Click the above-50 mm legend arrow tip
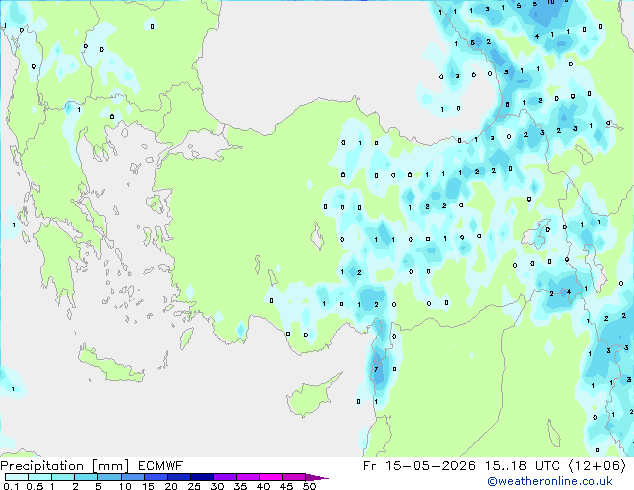634x490 pixels. click(317, 477)
